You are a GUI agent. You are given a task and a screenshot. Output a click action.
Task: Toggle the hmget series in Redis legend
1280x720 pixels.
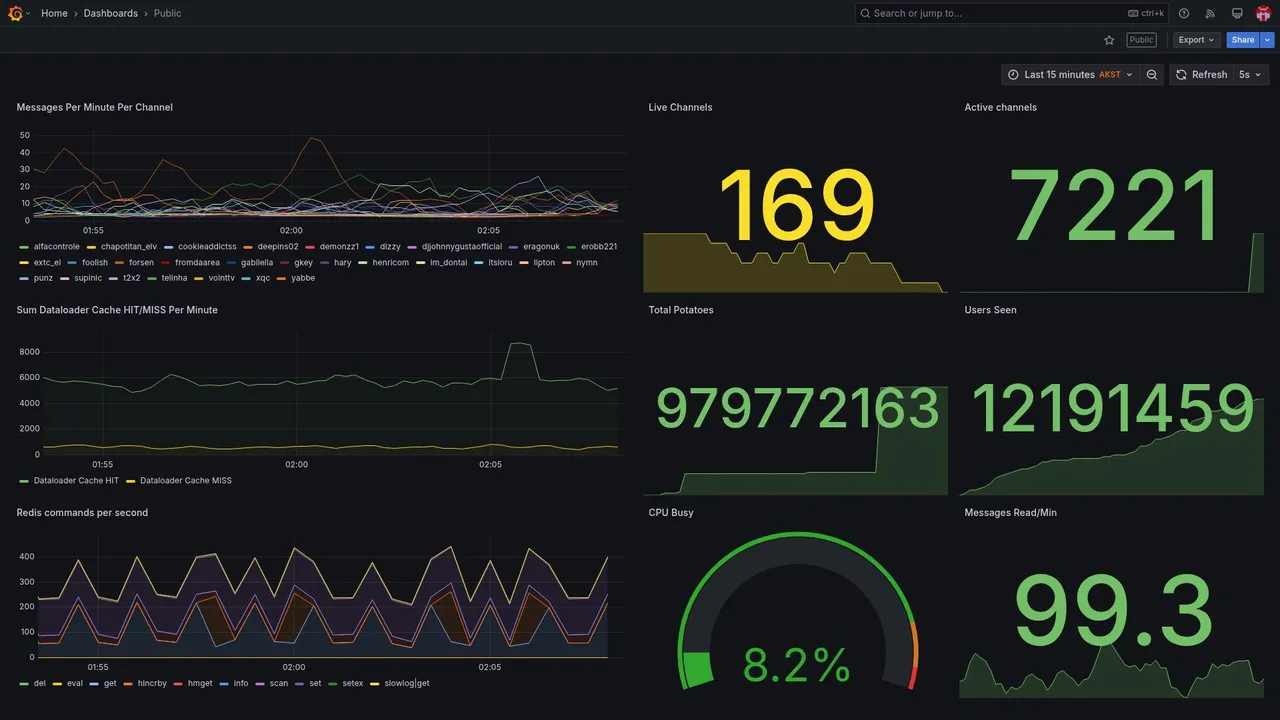tap(194, 684)
